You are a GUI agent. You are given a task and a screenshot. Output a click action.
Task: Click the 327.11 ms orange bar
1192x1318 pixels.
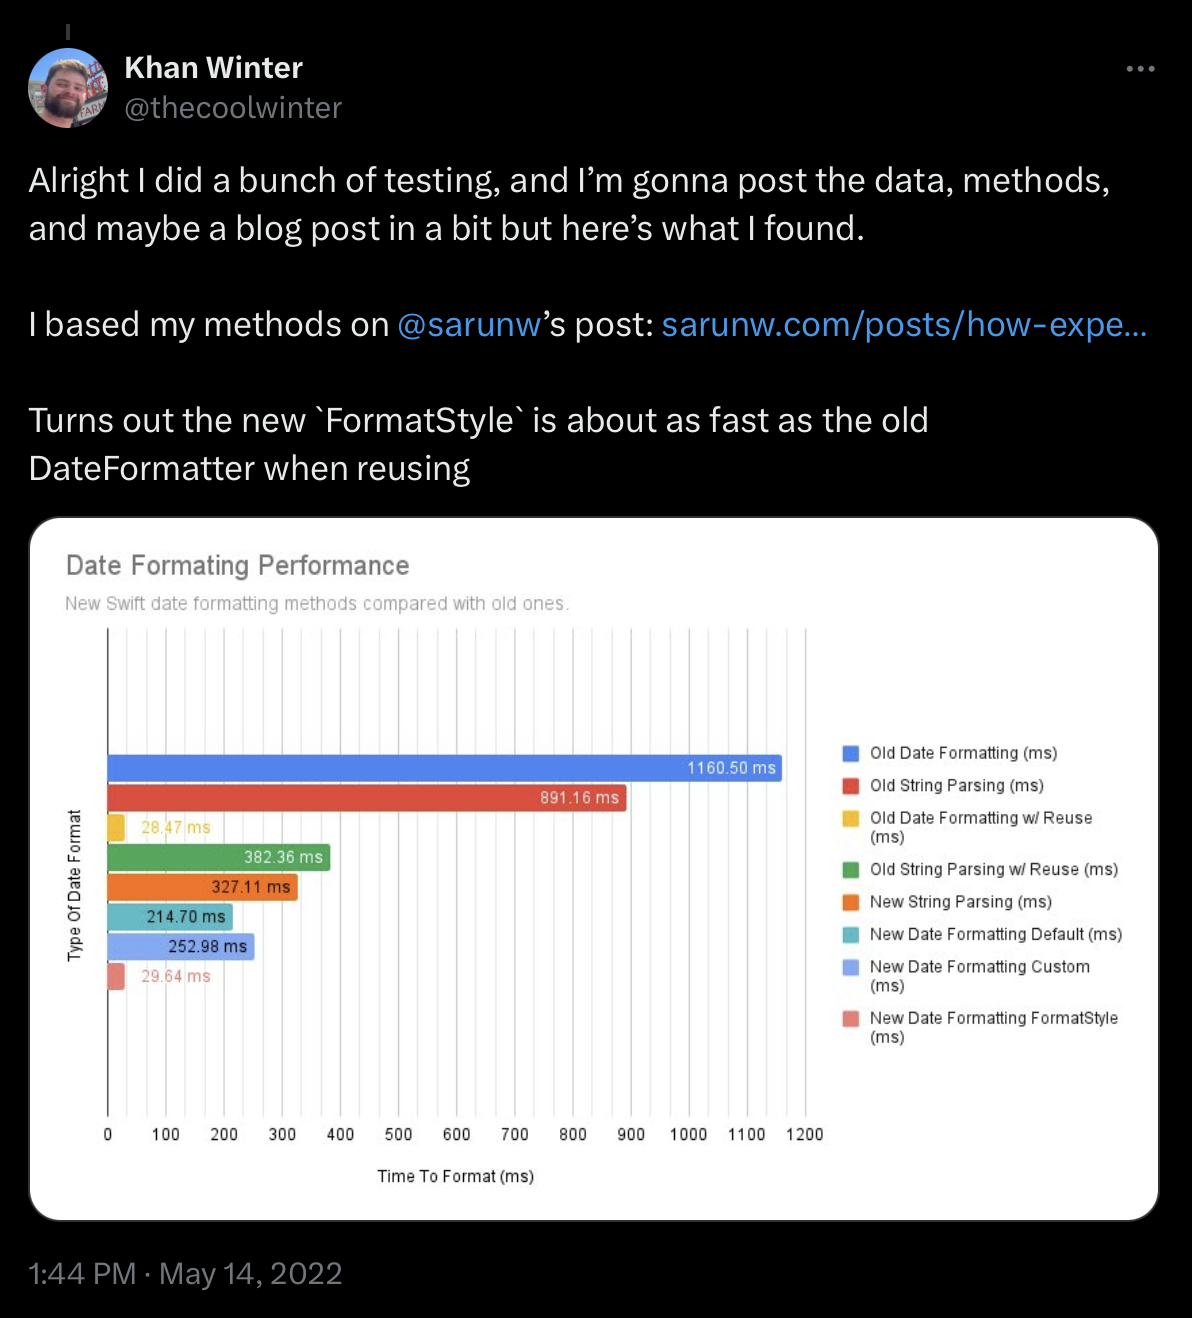tap(202, 887)
